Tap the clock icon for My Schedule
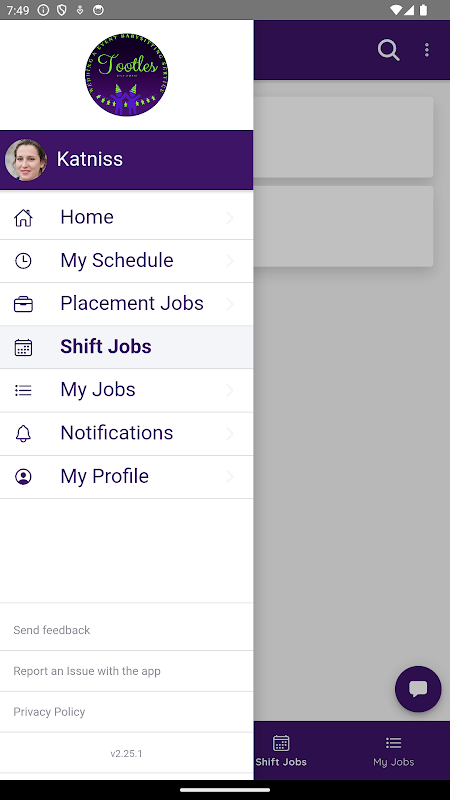The width and height of the screenshot is (450, 800). click(x=23, y=261)
